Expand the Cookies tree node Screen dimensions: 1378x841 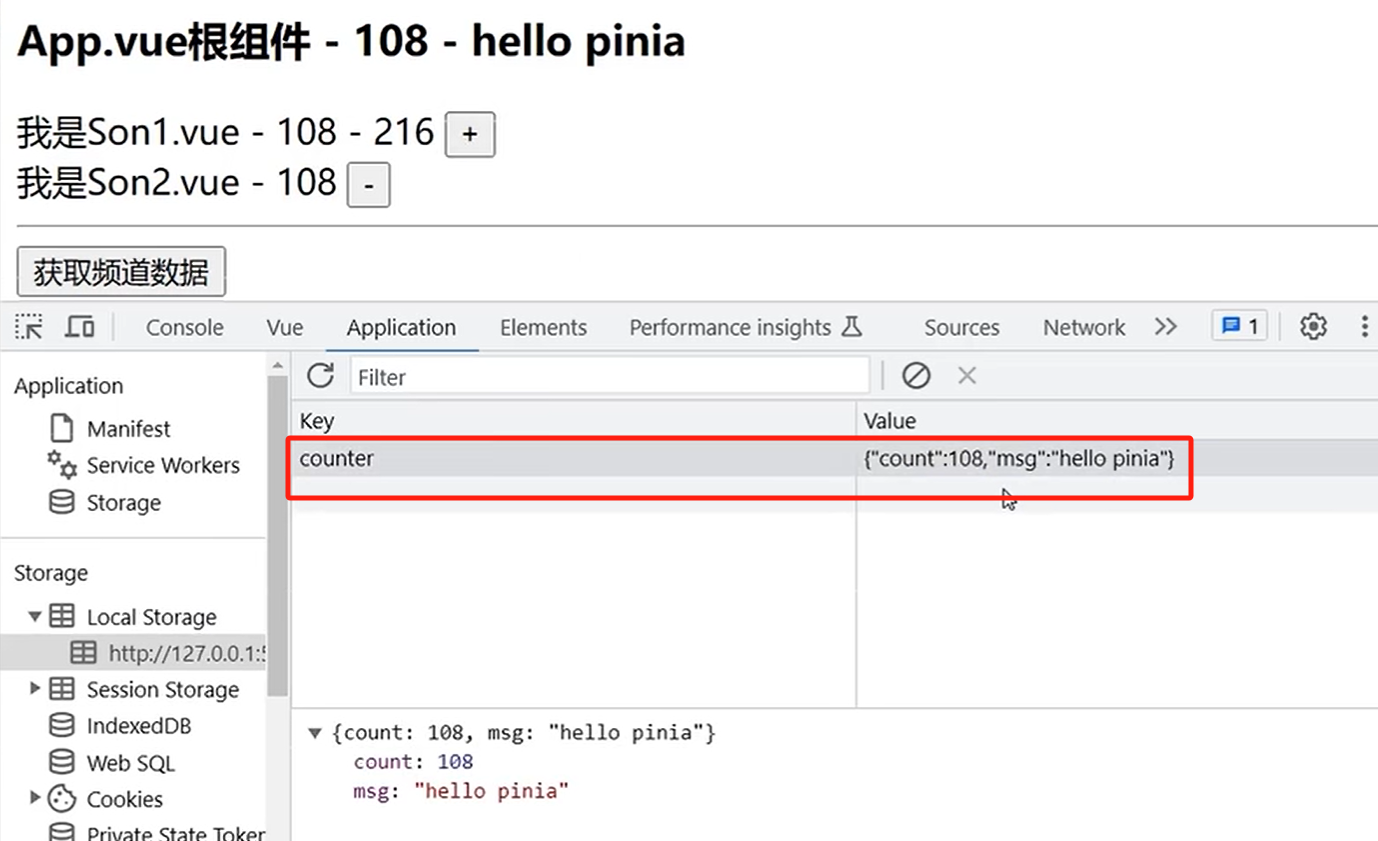(x=35, y=797)
